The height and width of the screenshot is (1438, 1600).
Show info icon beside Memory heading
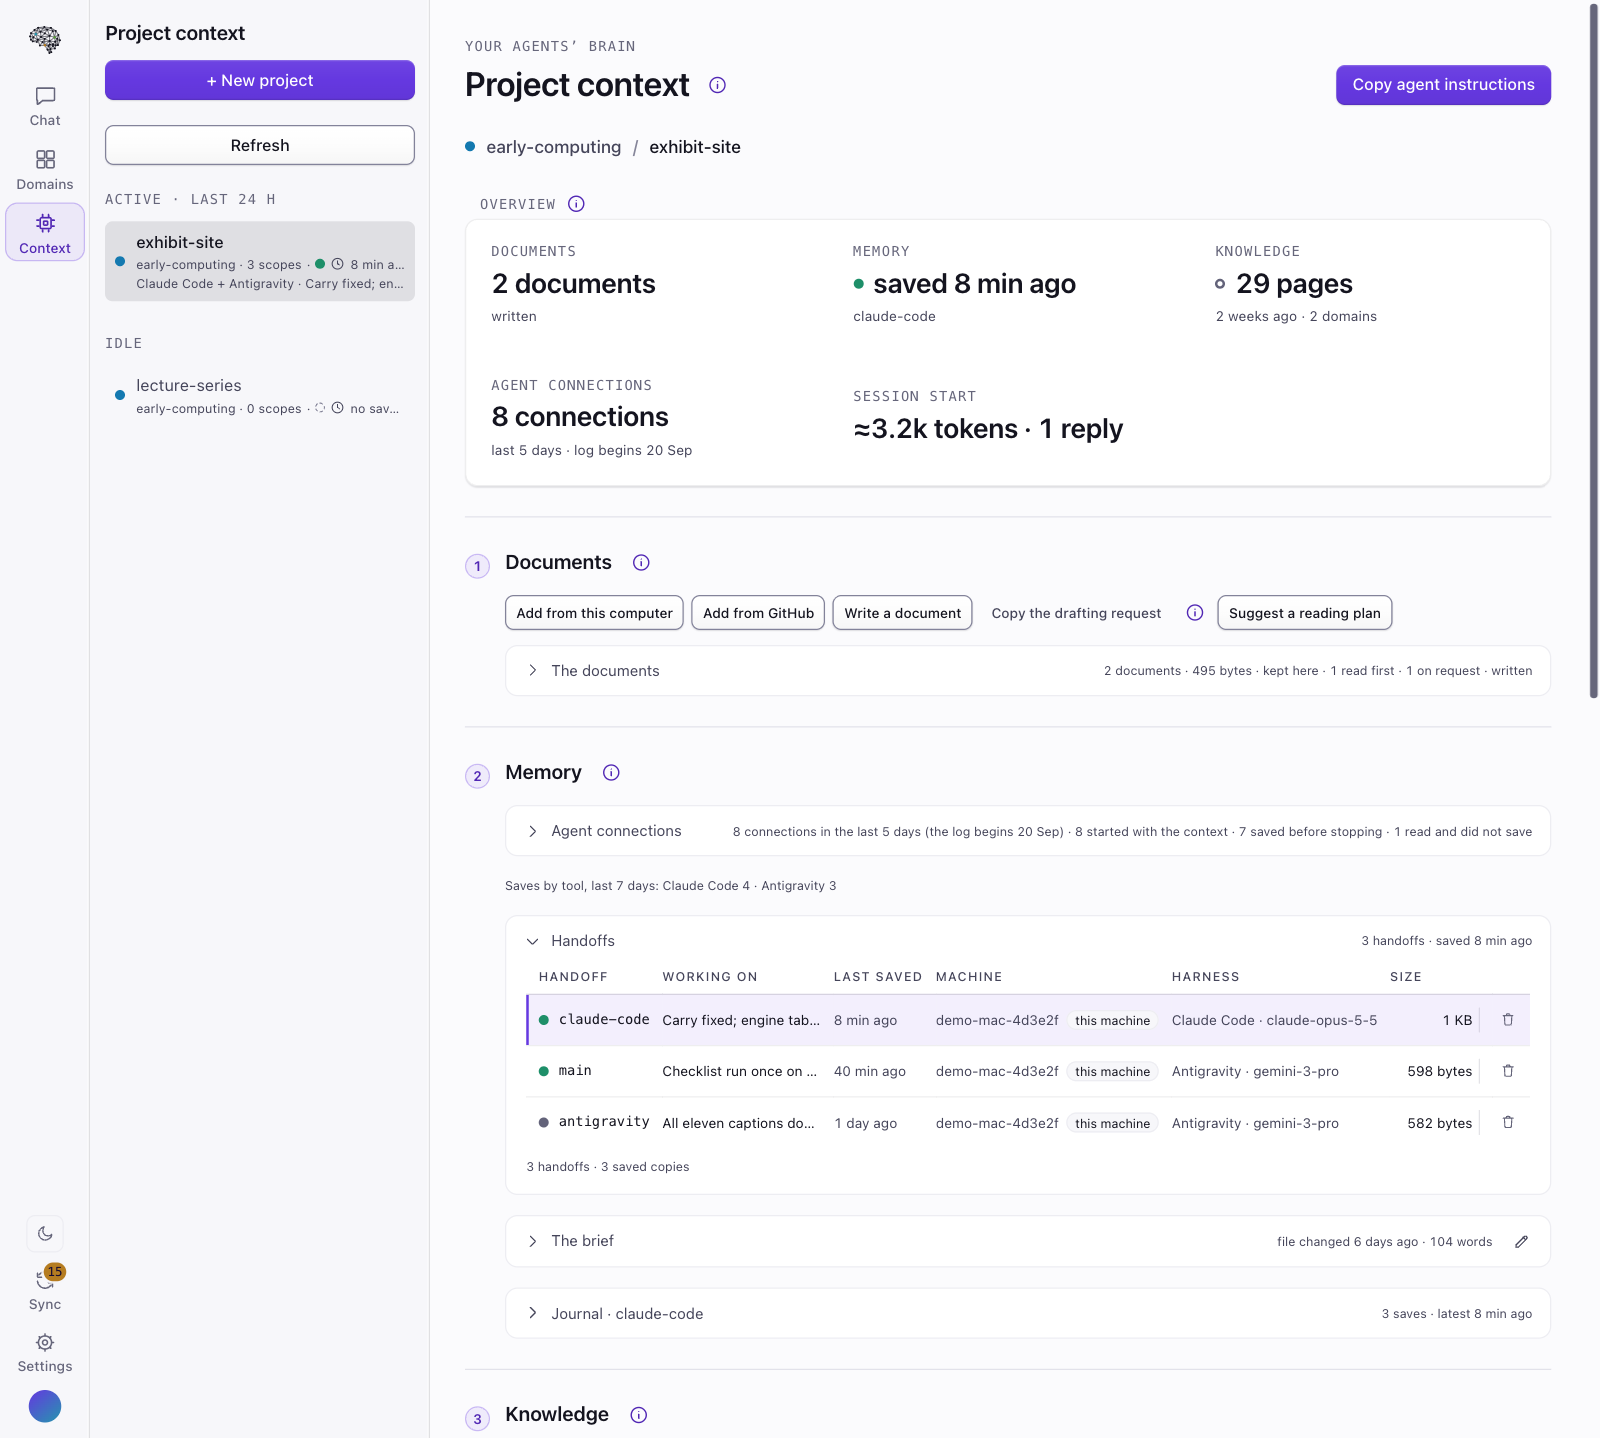612,773
